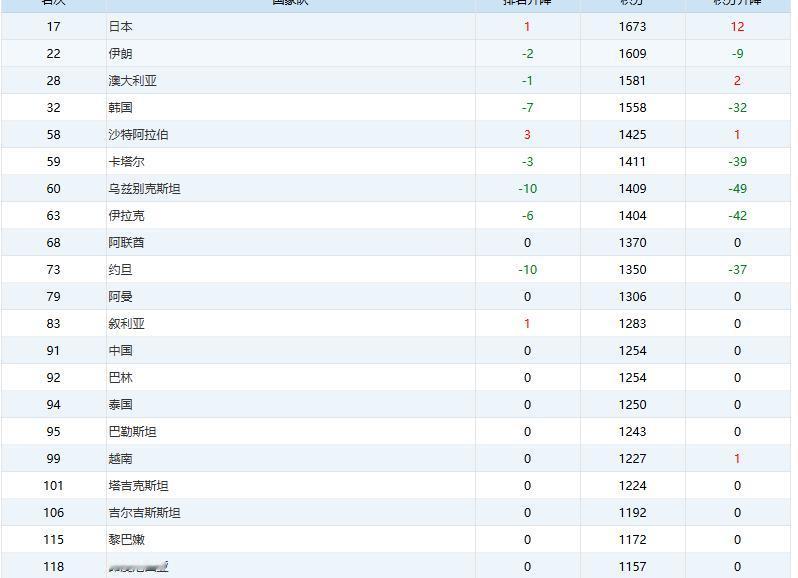Select points value 1192 for 吉尔吉斯斯坦
798x578 pixels.
pos(633,513)
